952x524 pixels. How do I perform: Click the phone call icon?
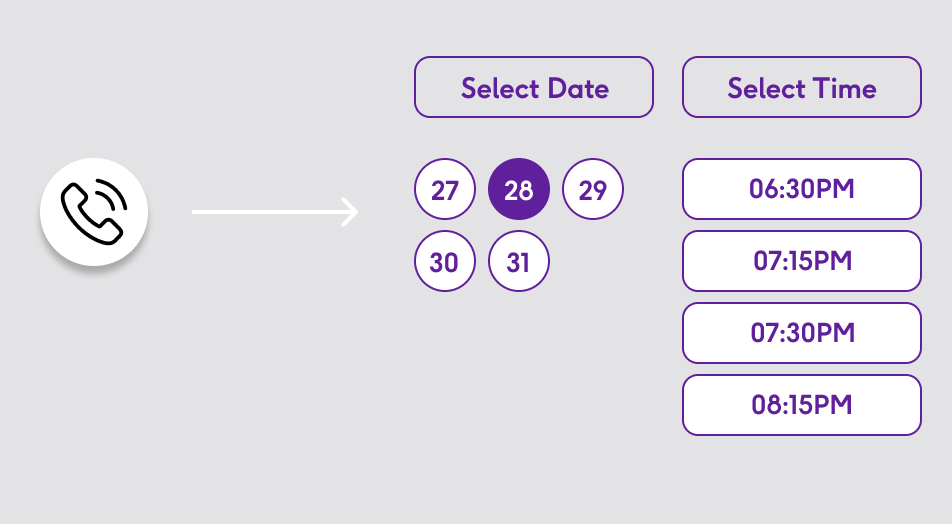[x=94, y=212]
